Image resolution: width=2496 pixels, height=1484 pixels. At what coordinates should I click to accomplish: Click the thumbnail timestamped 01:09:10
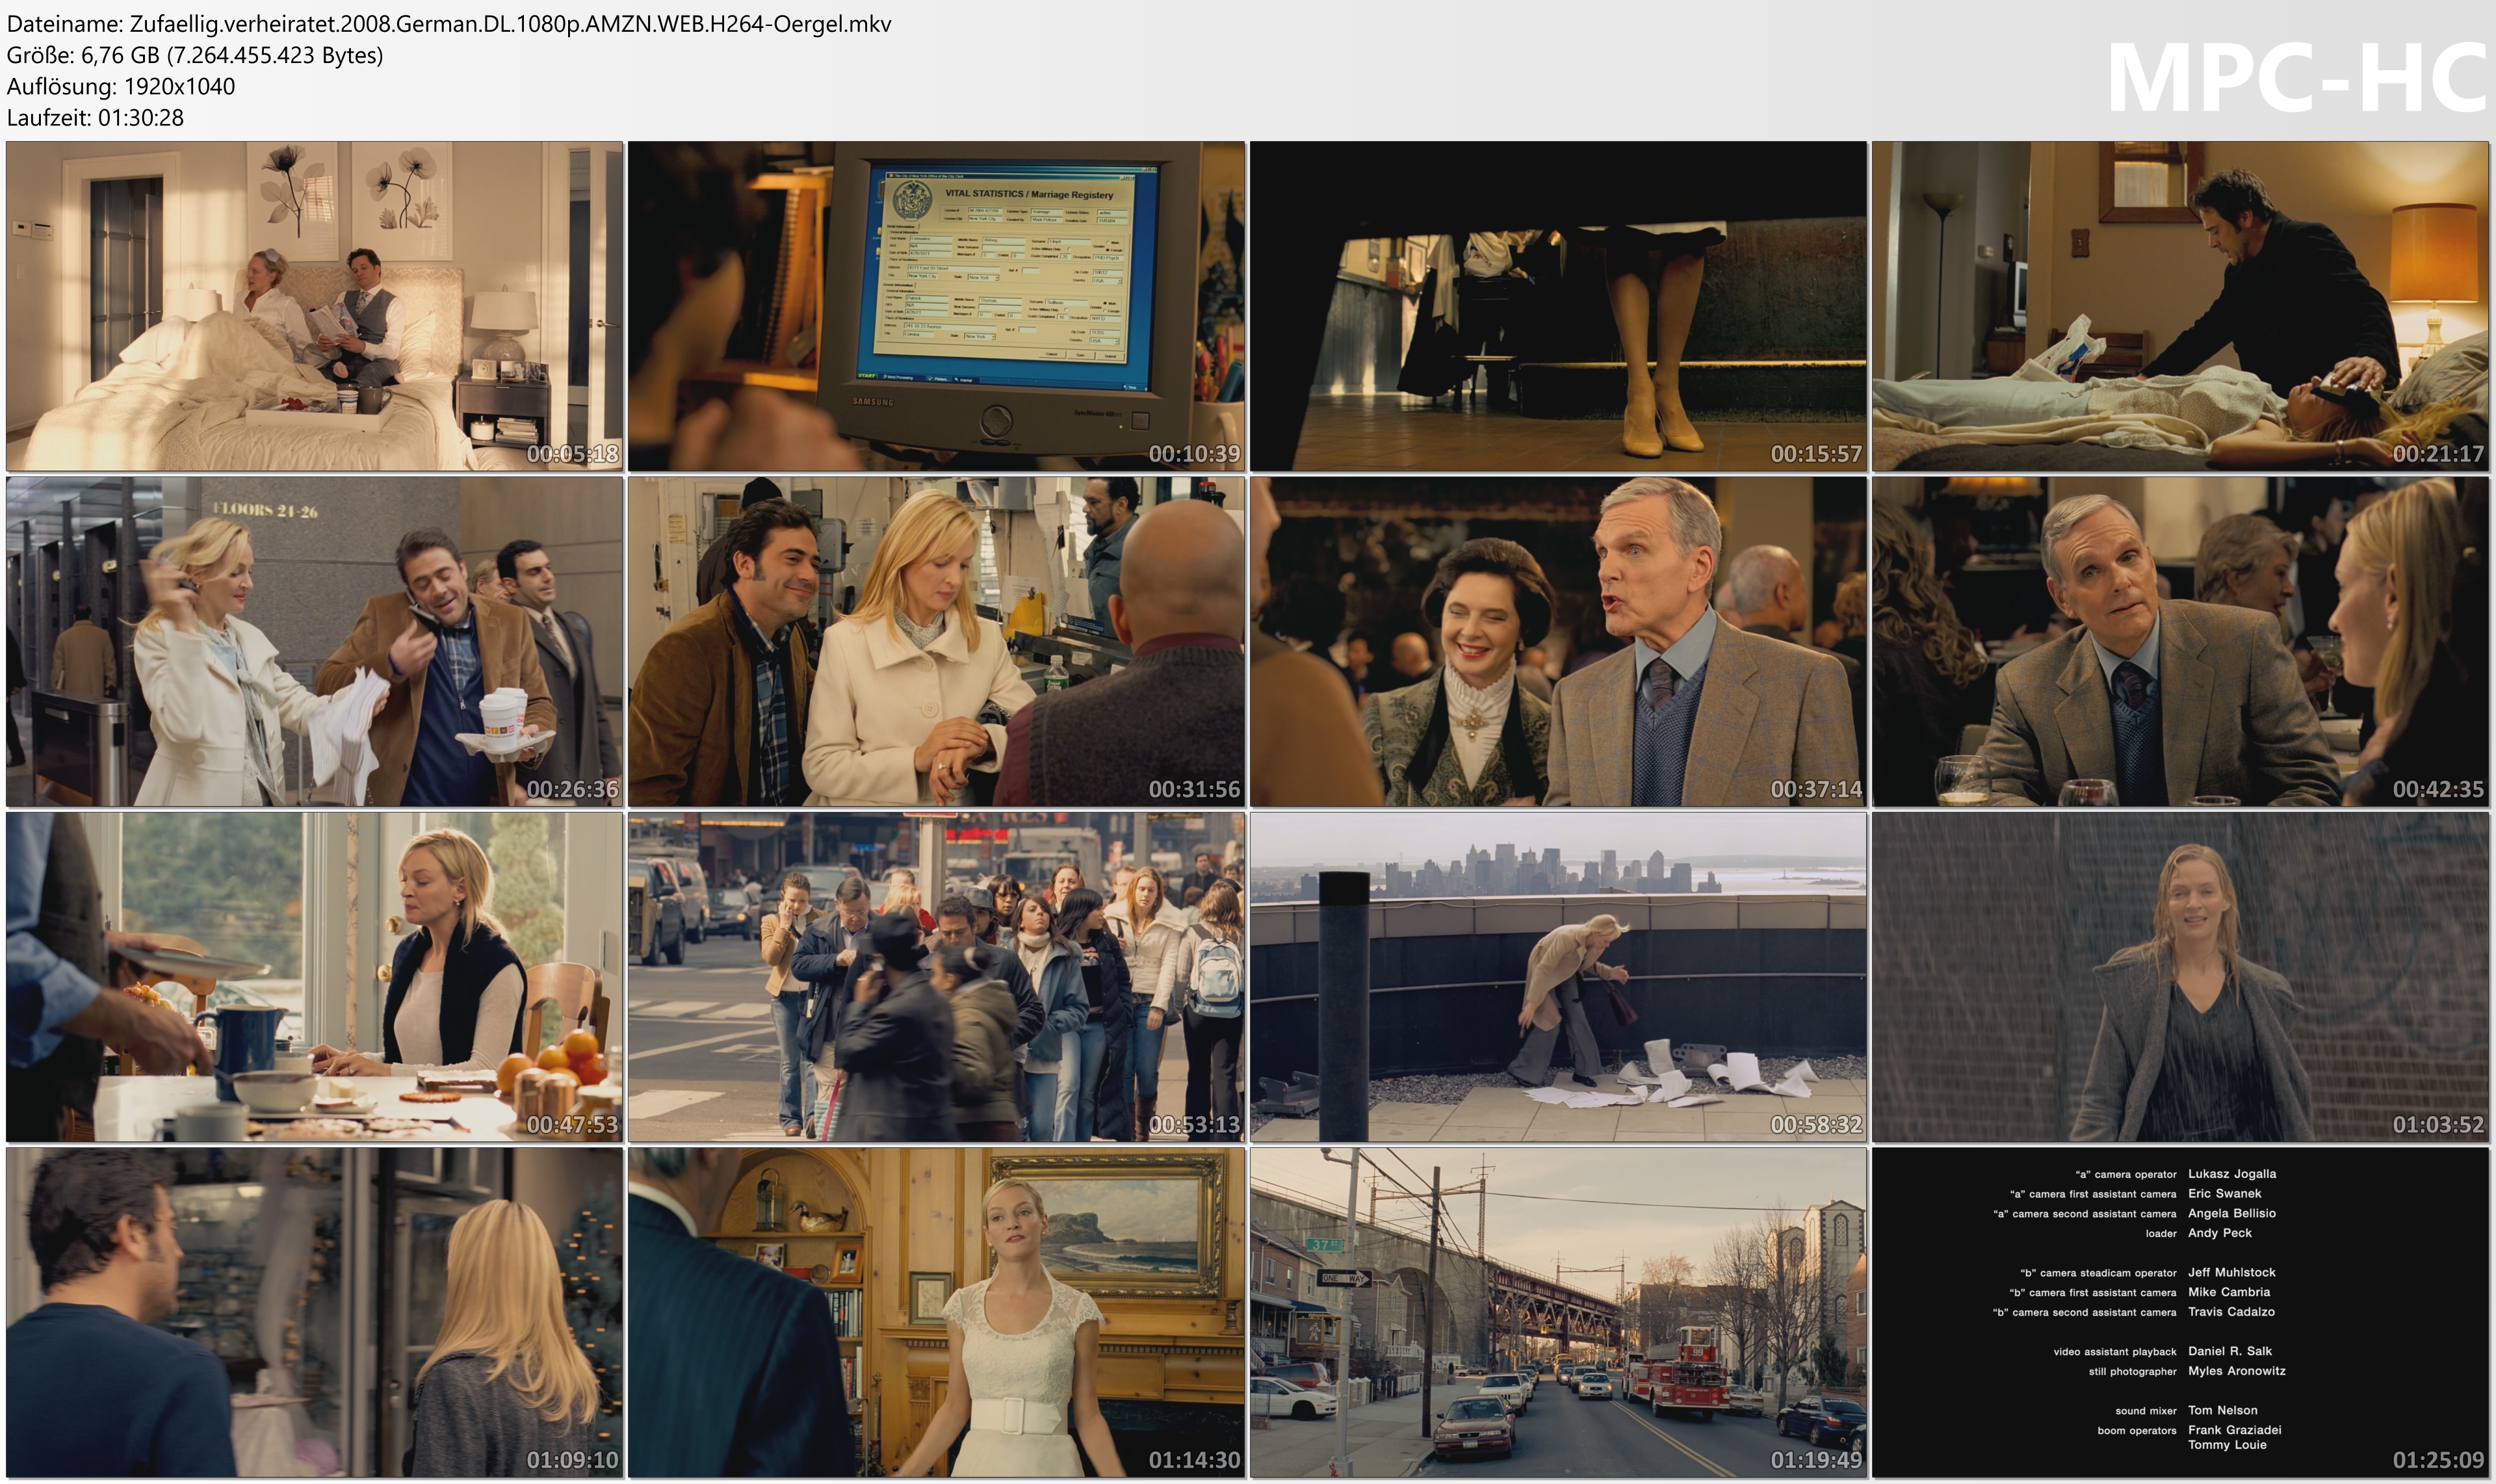314,1312
